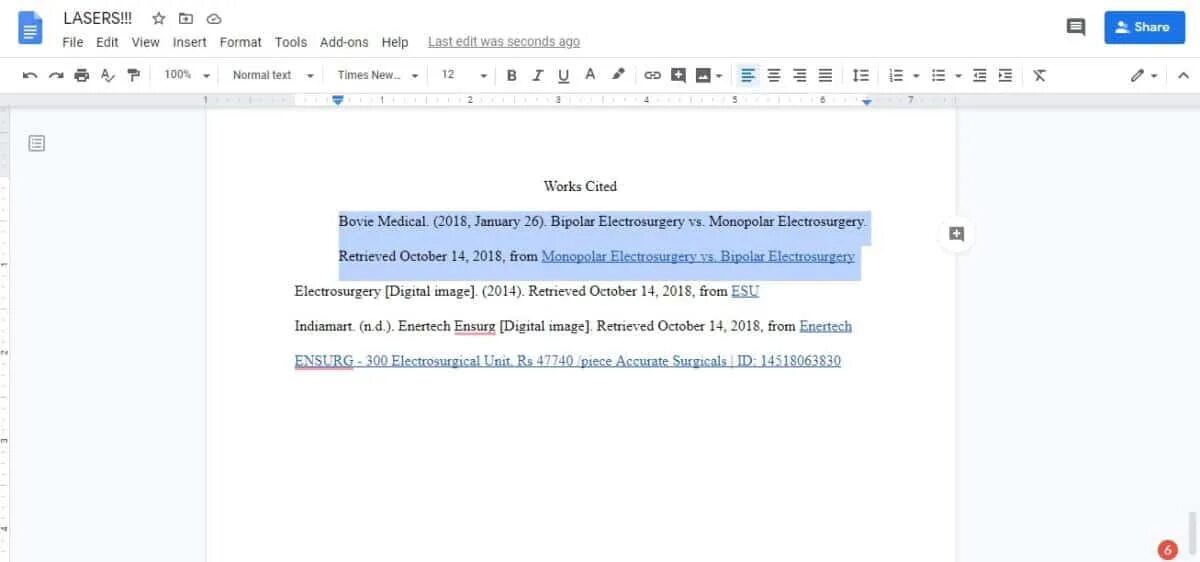Open the 100% zoom dropdown

[188, 75]
